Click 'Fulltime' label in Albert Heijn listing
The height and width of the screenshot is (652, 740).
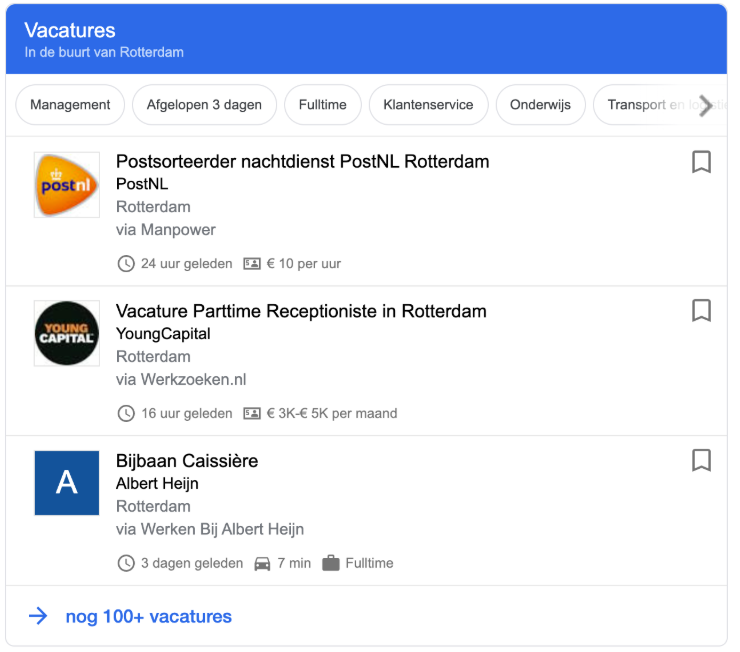tap(369, 563)
